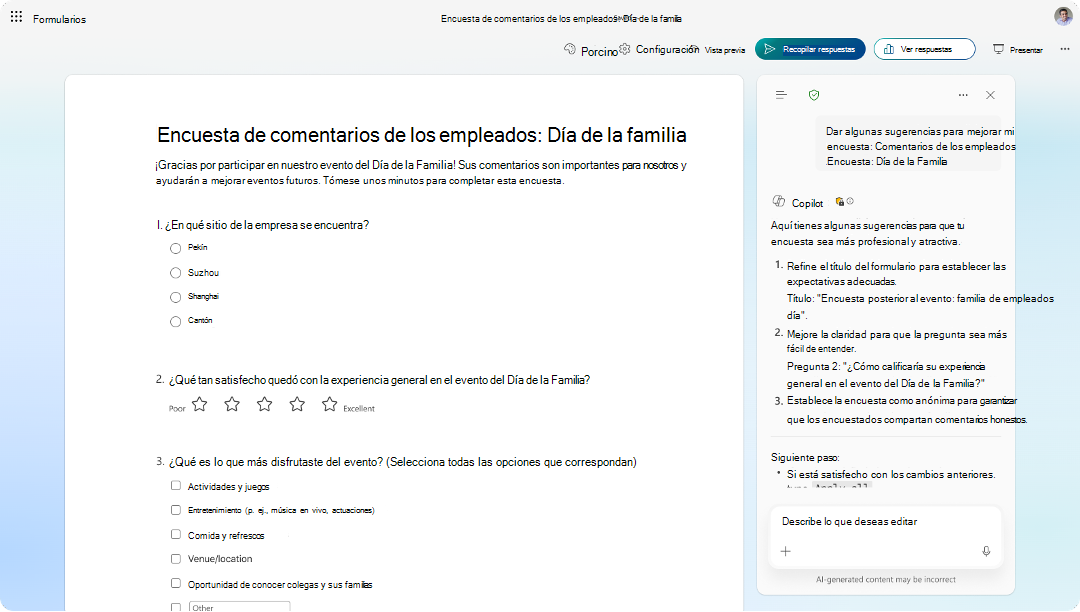Click suggestion 'Establece la encuesta como anónima'

pyautogui.click(x=906, y=410)
